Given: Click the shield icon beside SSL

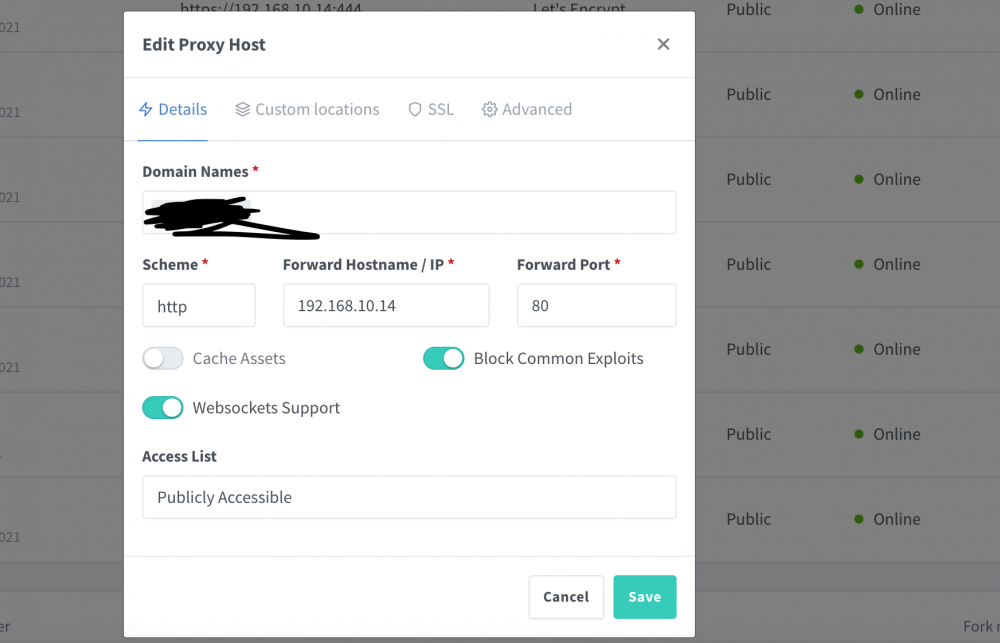Looking at the screenshot, I should point(415,110).
